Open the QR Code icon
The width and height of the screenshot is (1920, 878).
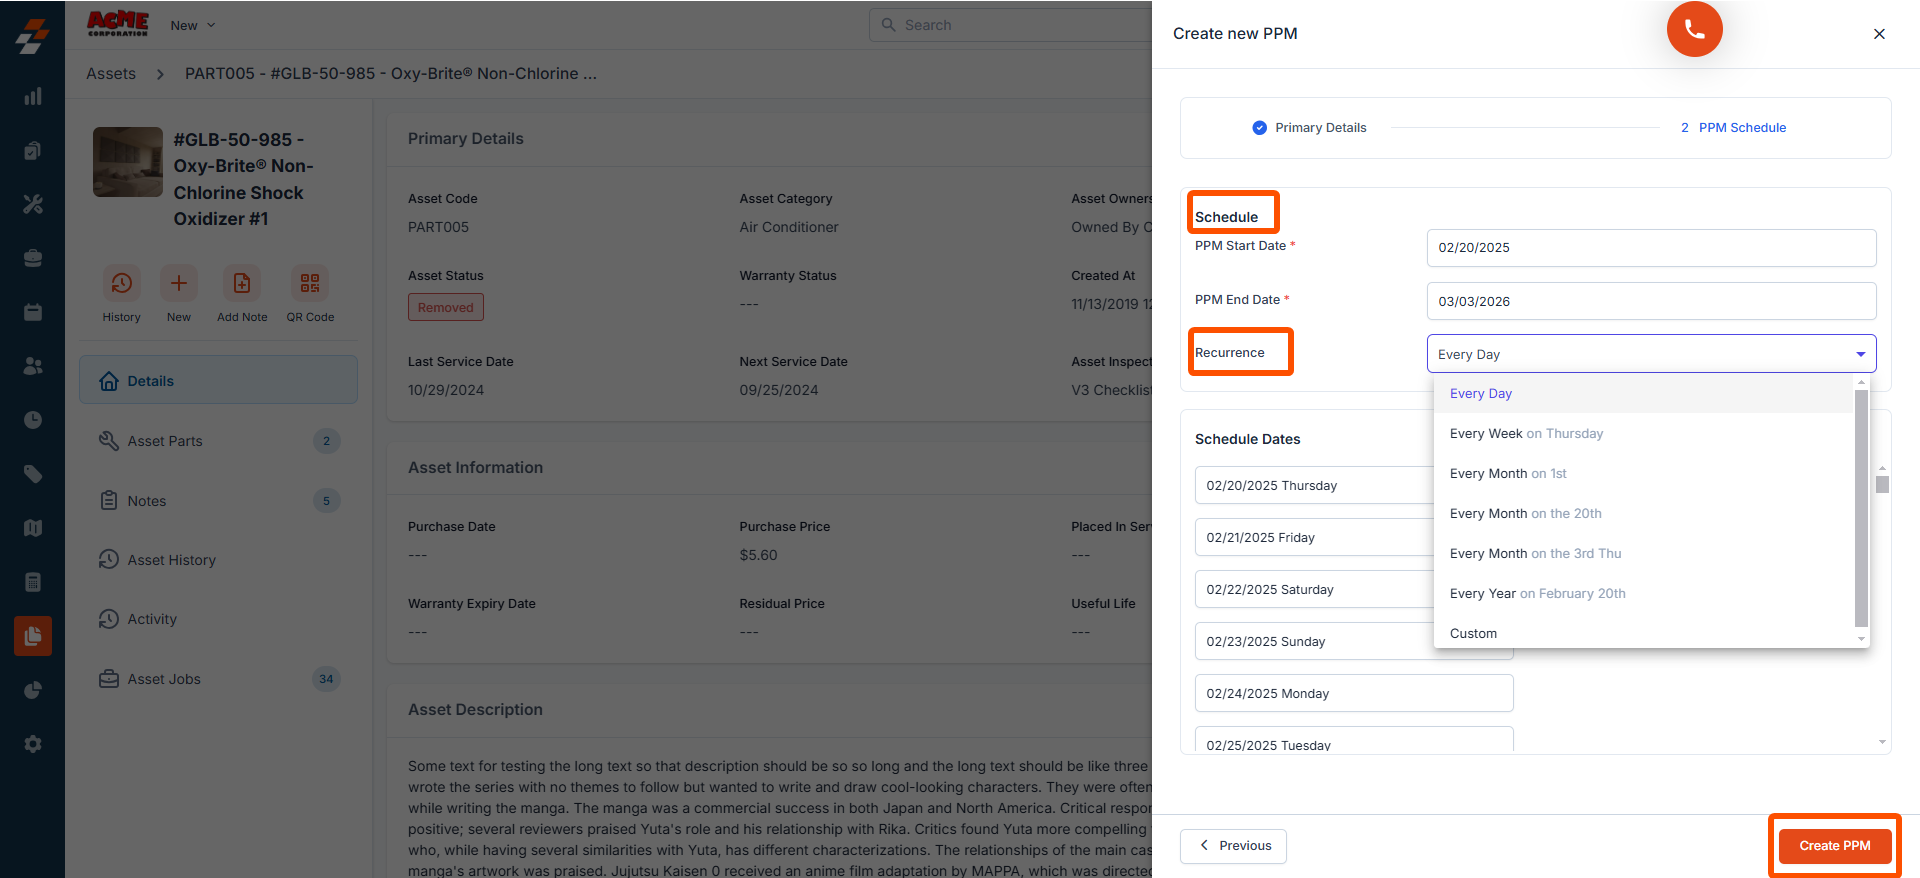coord(310,283)
